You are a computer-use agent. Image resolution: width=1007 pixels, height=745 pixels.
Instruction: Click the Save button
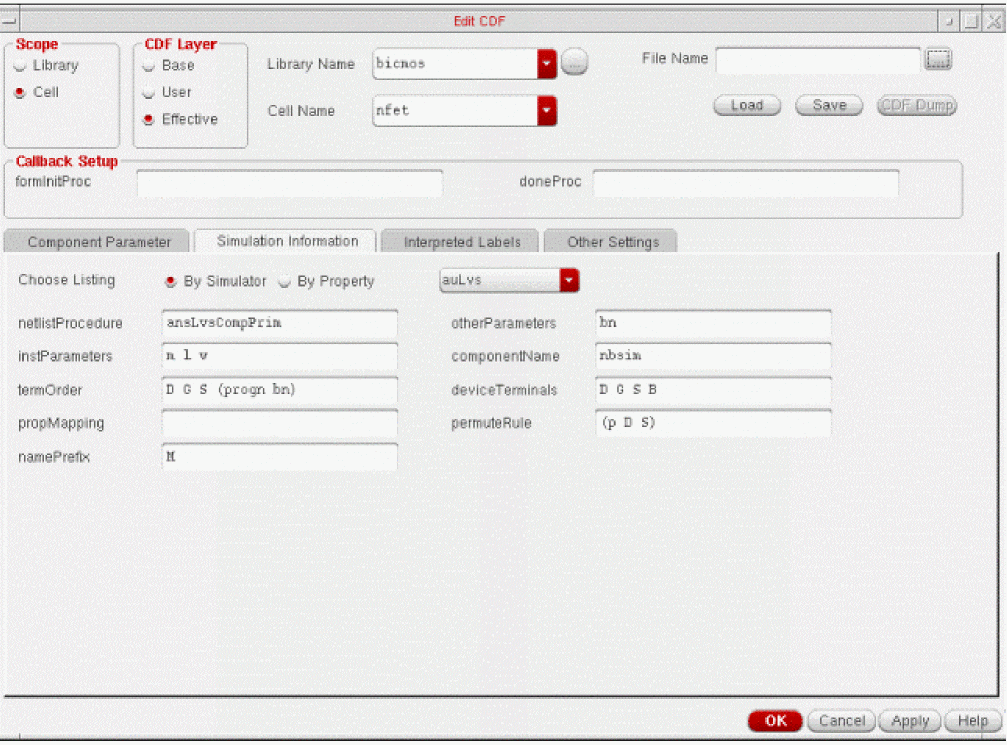[x=829, y=105]
